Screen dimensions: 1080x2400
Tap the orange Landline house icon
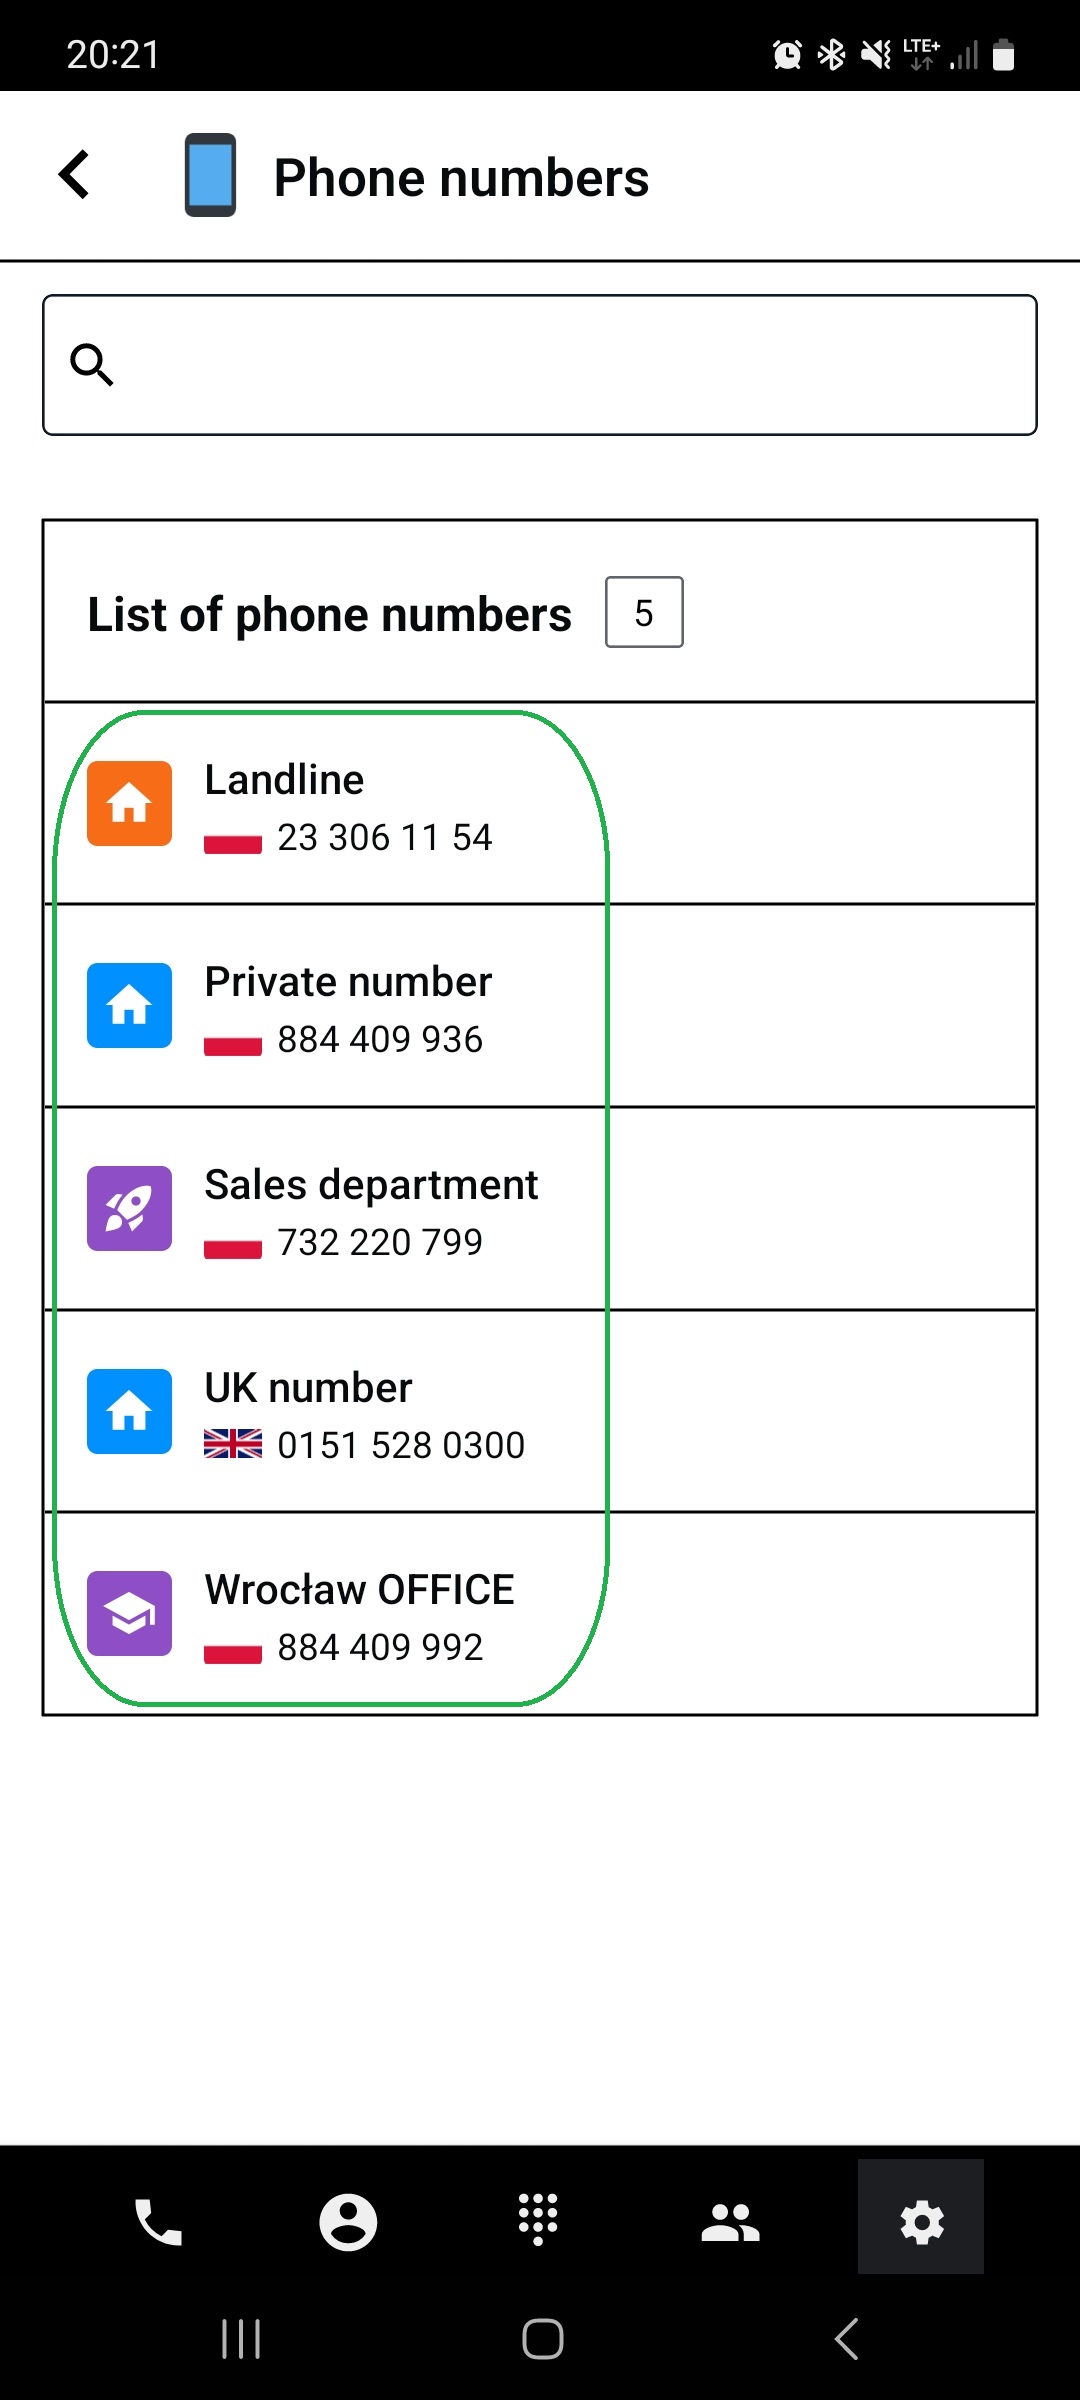click(x=129, y=804)
